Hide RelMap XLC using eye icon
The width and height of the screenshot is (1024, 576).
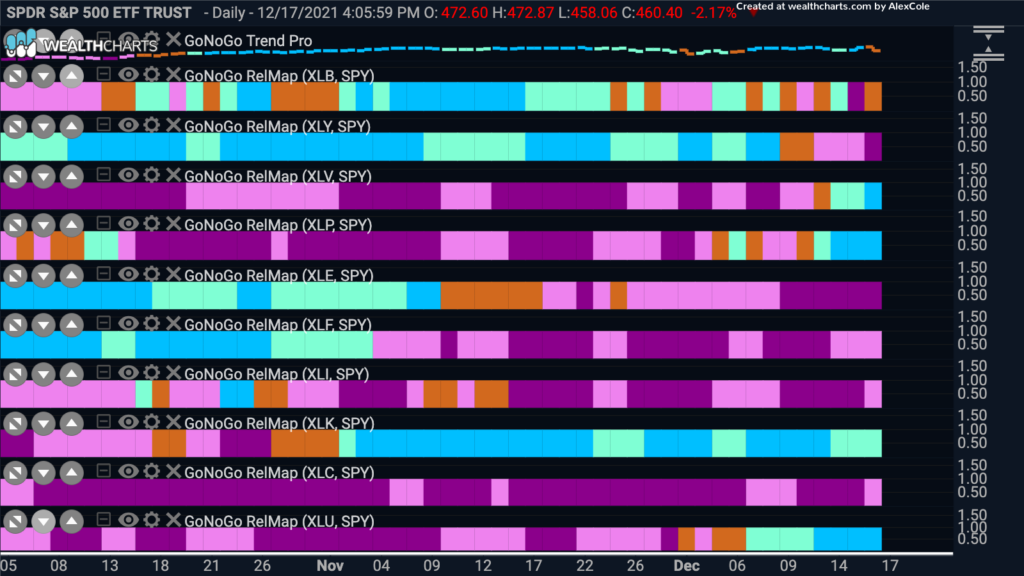point(128,471)
